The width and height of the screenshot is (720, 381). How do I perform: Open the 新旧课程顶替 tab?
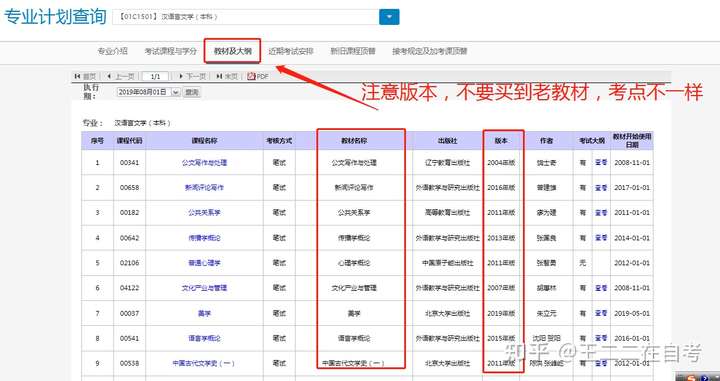353,51
